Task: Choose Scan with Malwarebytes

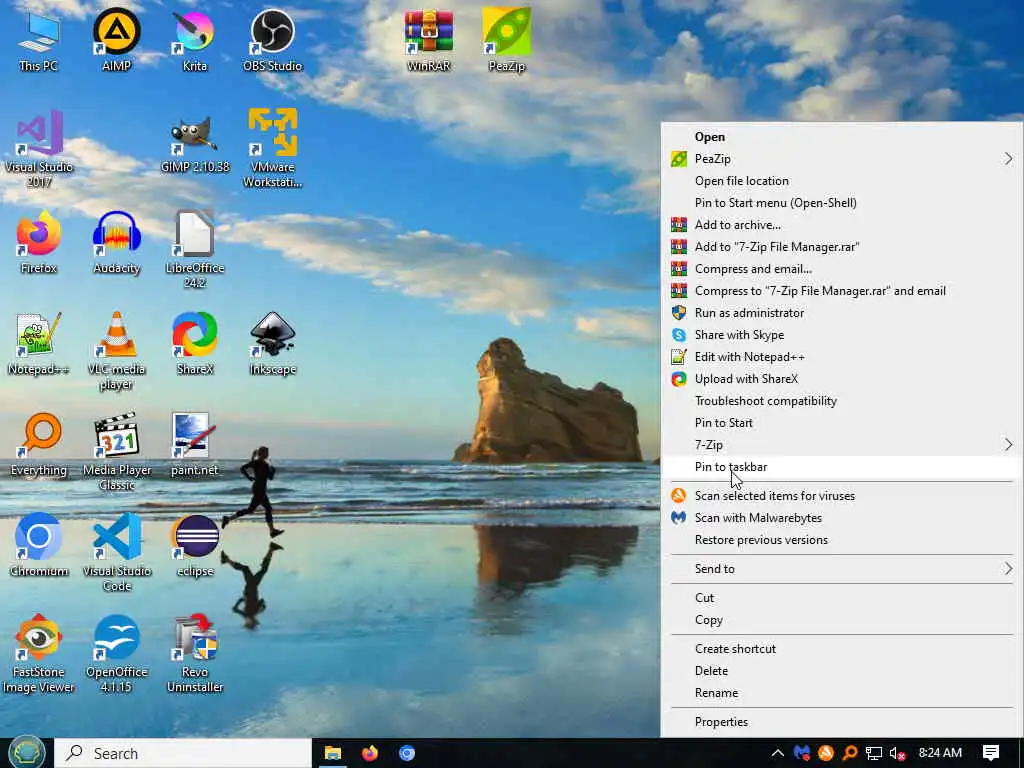Action: (842, 518)
